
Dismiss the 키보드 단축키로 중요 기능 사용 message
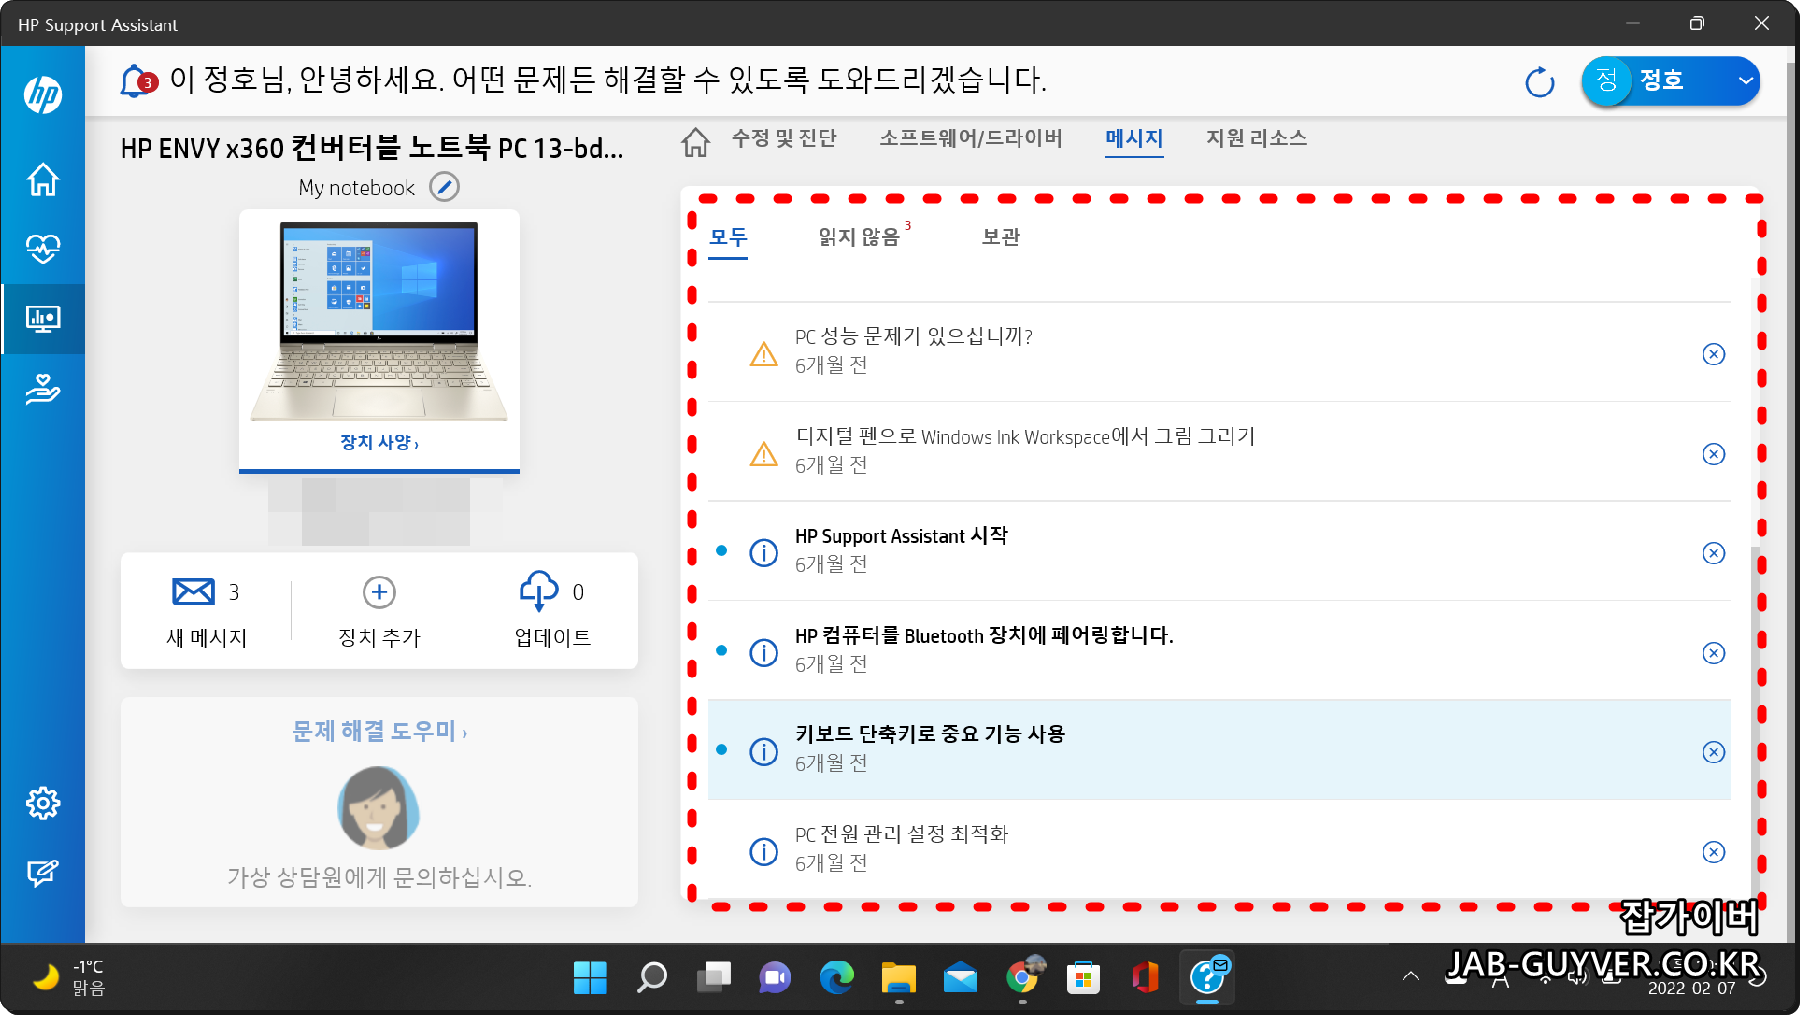pos(1714,752)
